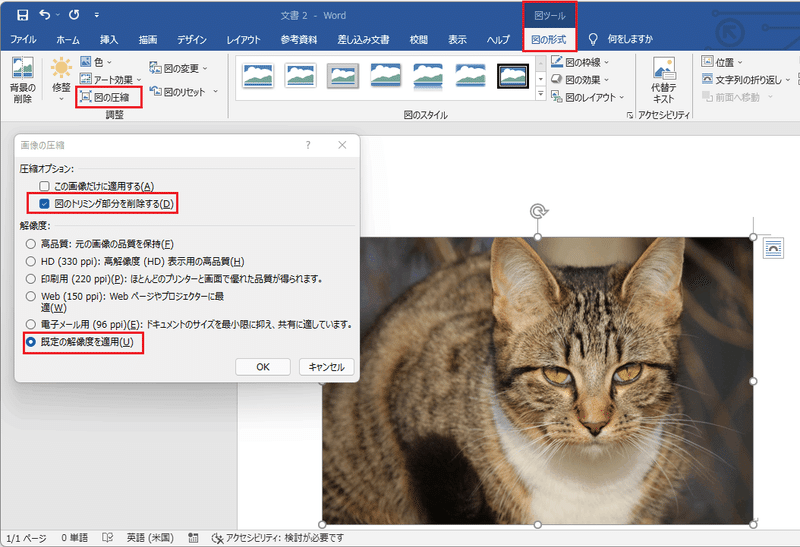Close the 画像の圧縮 dialog

[x=342, y=145]
